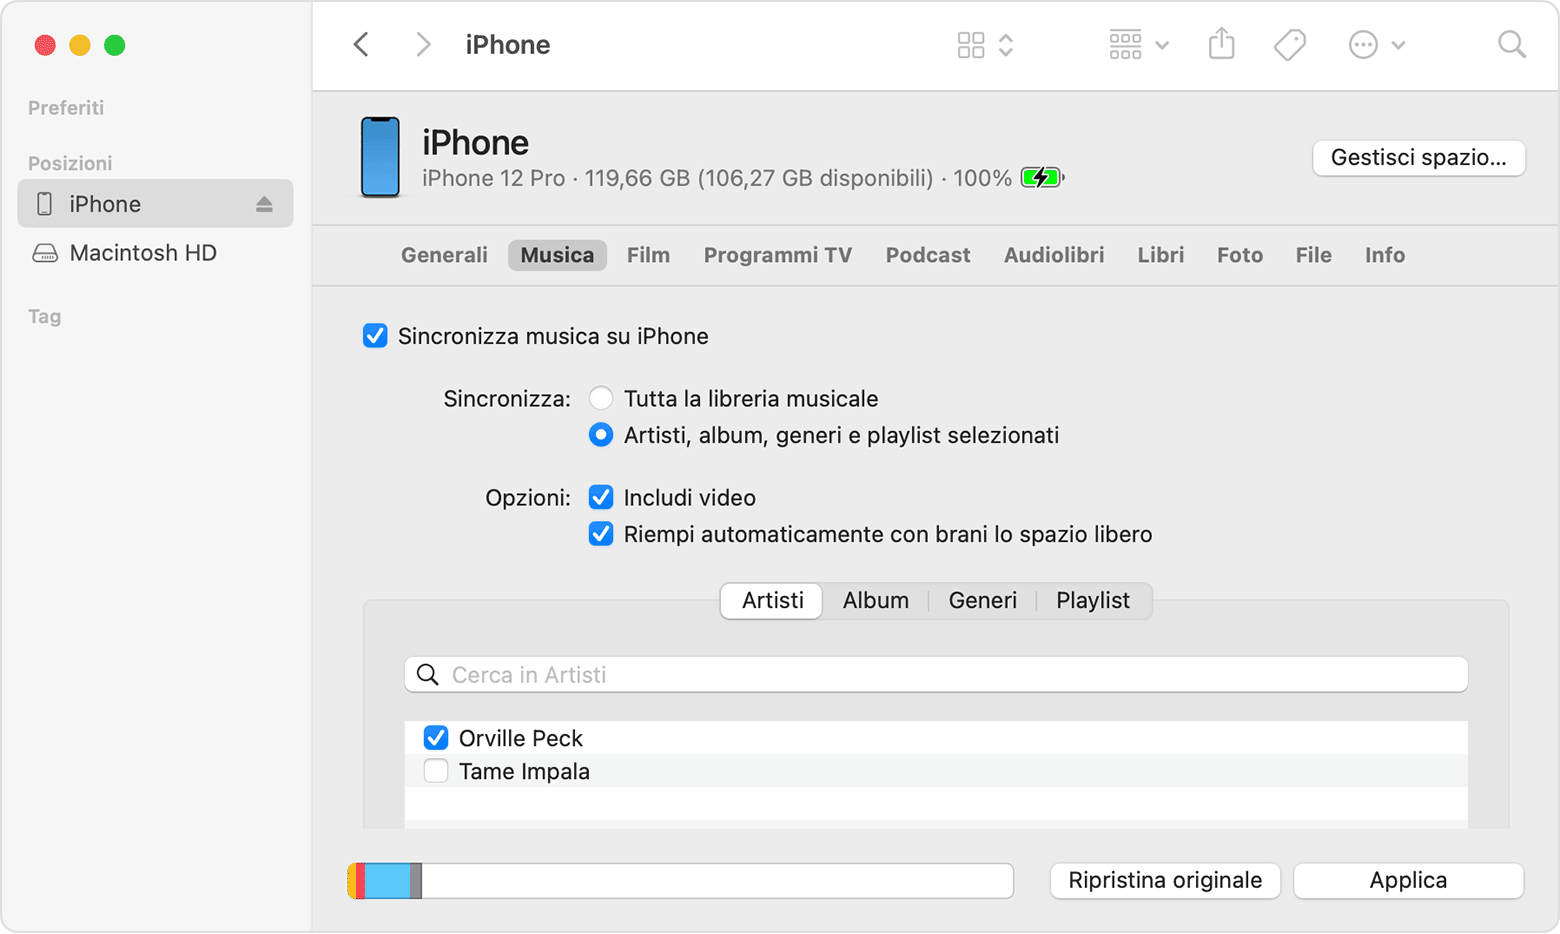Select the Album segment

click(x=876, y=601)
